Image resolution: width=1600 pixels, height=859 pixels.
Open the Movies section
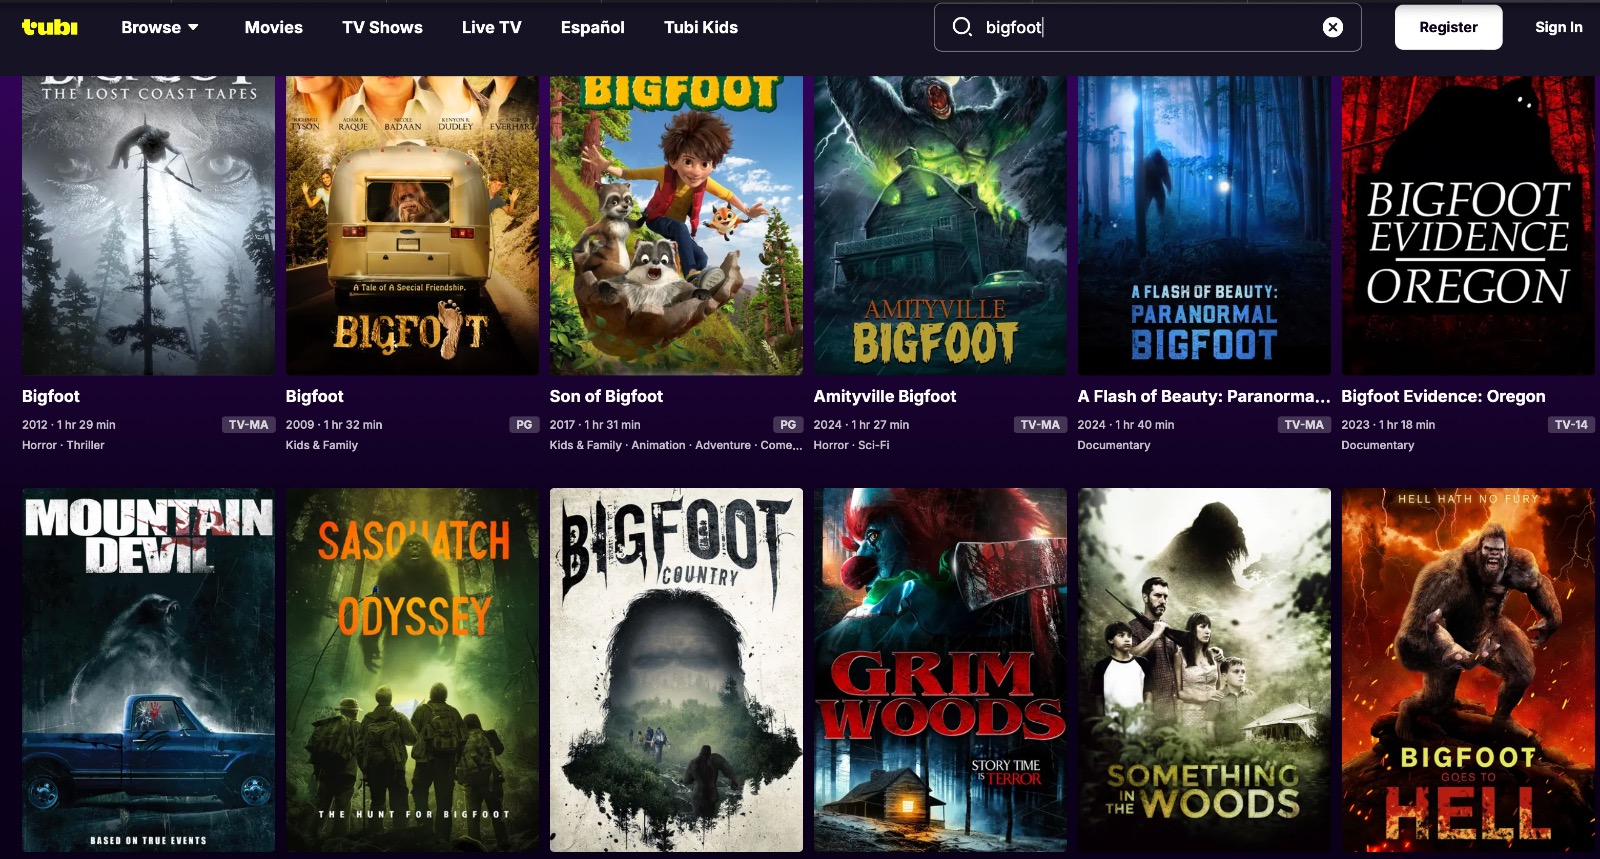point(273,27)
